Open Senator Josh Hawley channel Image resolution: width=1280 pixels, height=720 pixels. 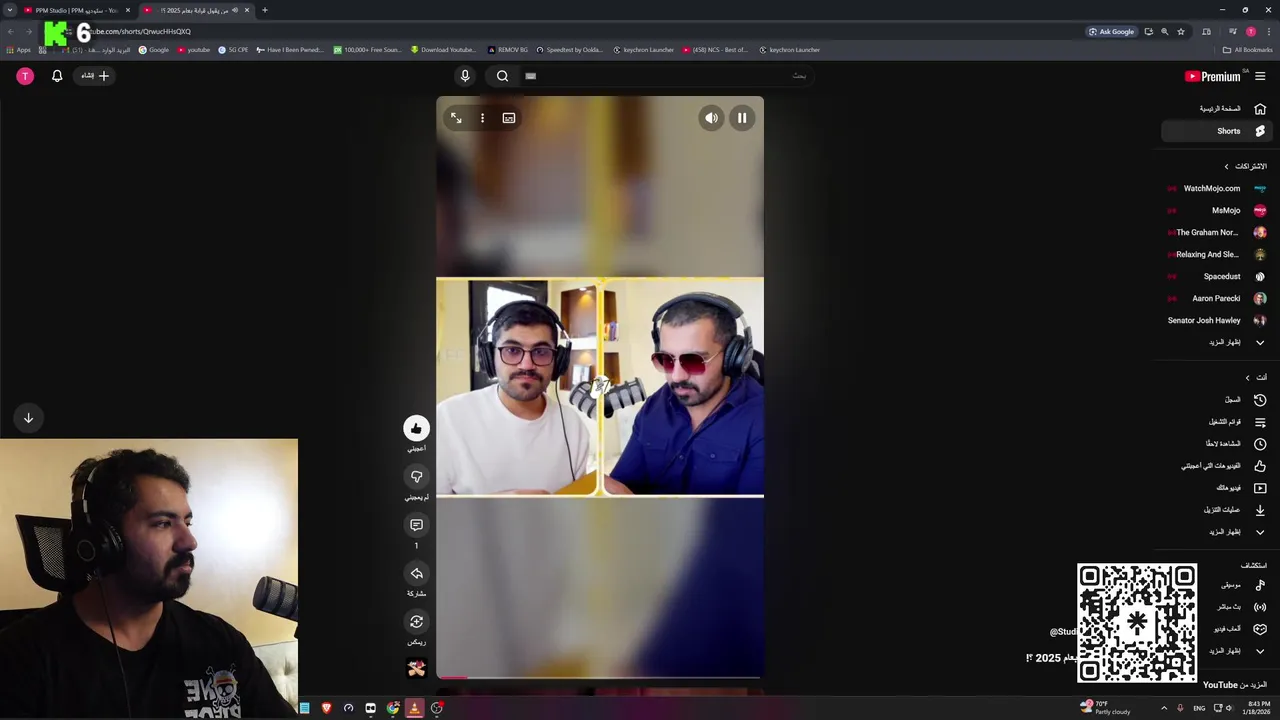(x=1217, y=320)
